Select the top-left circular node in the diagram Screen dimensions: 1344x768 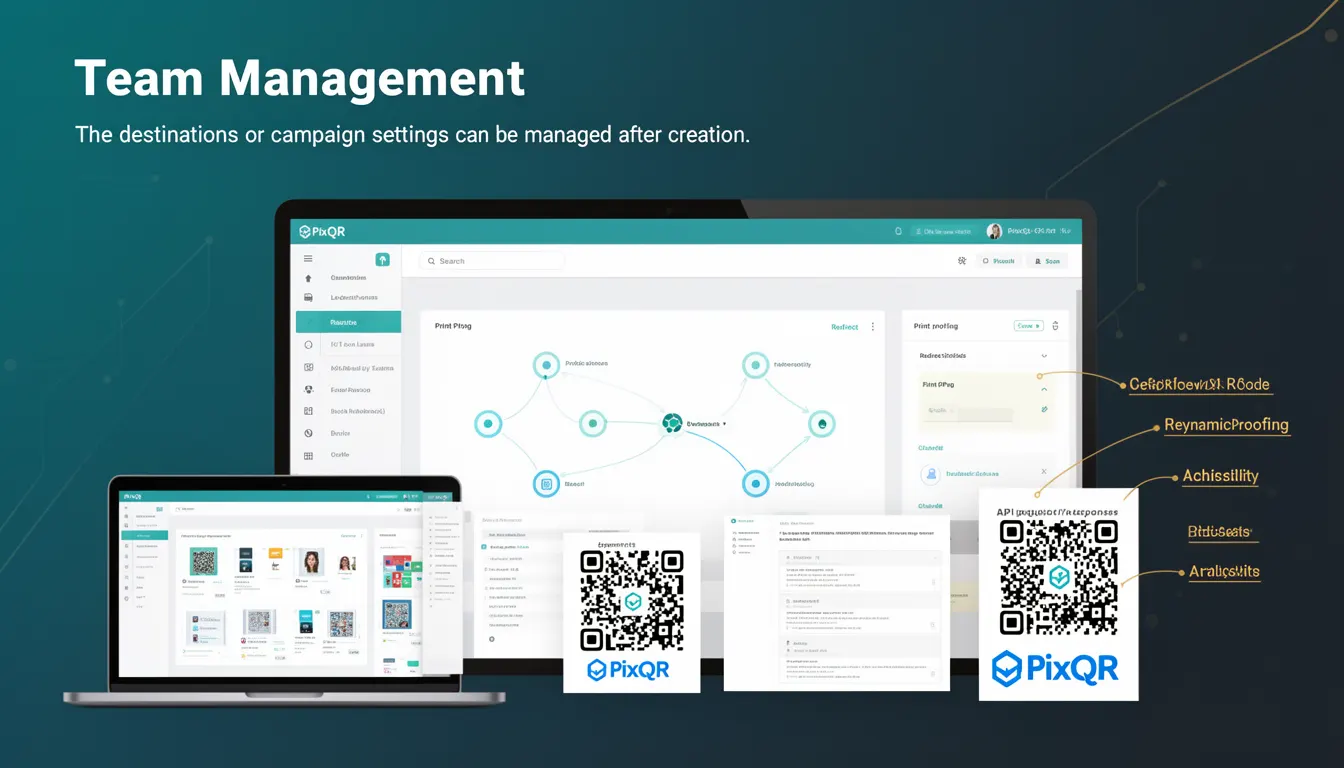[x=546, y=366]
